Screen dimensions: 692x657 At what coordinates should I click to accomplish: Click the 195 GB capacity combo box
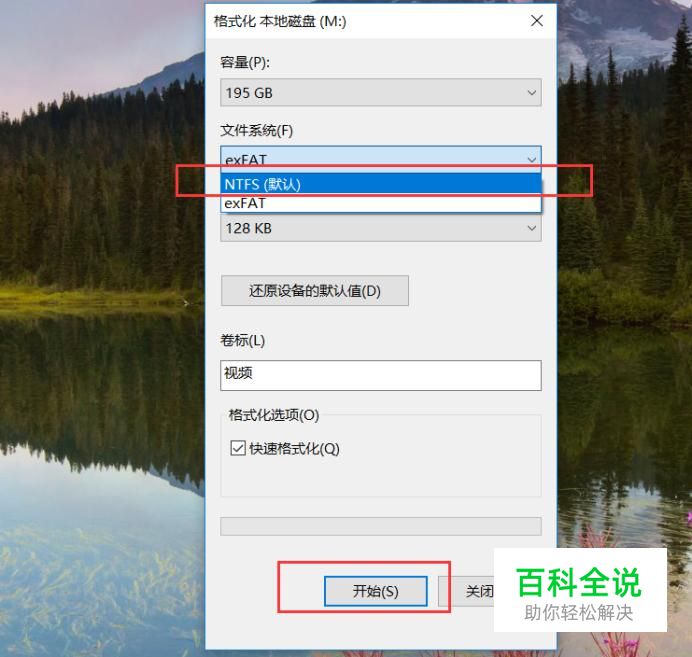tap(381, 92)
